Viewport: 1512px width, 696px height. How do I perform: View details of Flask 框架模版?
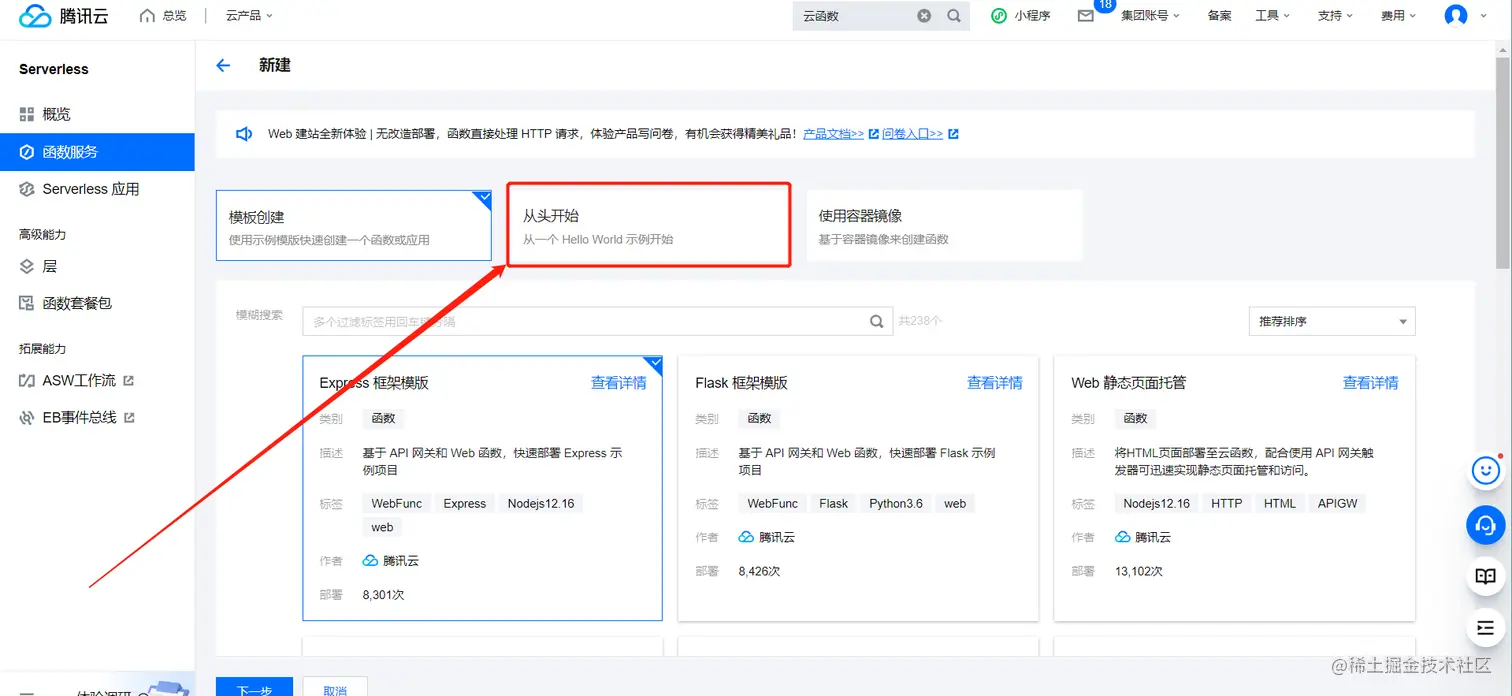coord(994,383)
